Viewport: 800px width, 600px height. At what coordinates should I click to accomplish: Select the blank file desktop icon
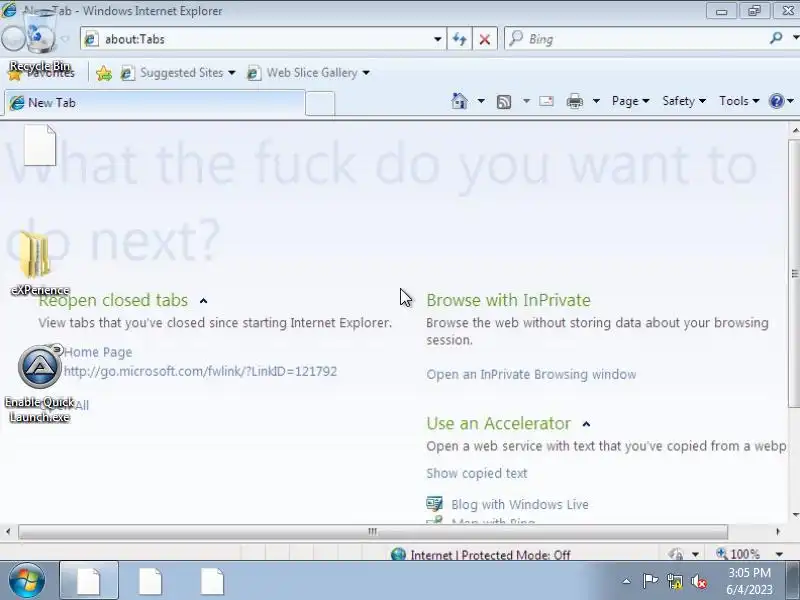(x=40, y=145)
